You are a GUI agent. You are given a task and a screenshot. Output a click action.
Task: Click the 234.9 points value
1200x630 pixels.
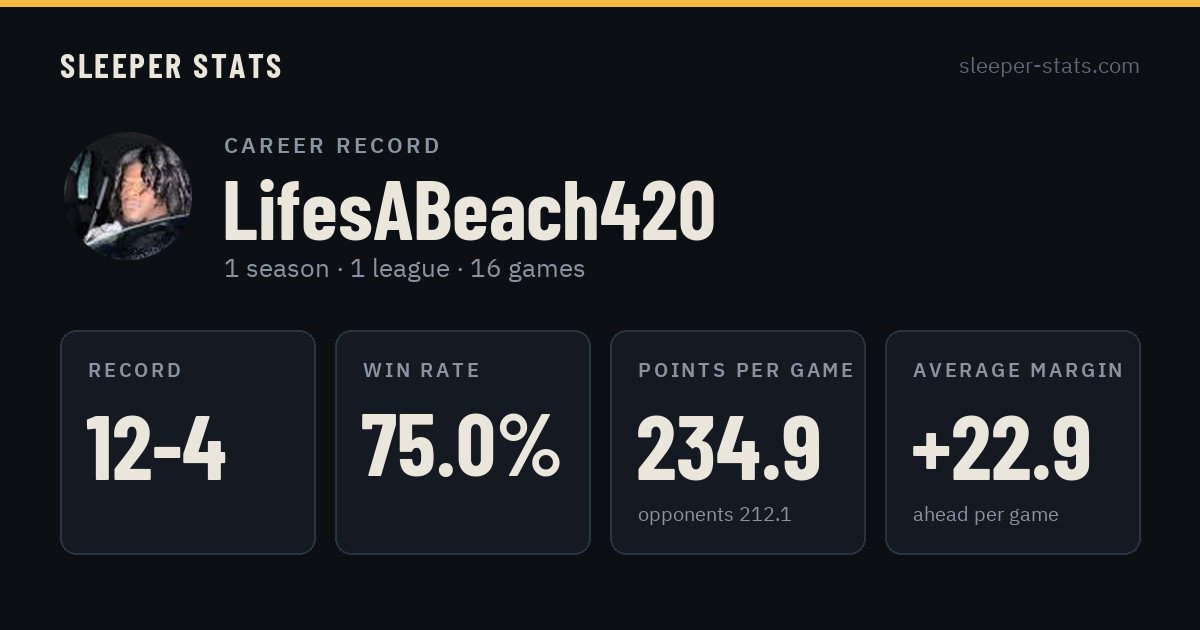tap(729, 447)
